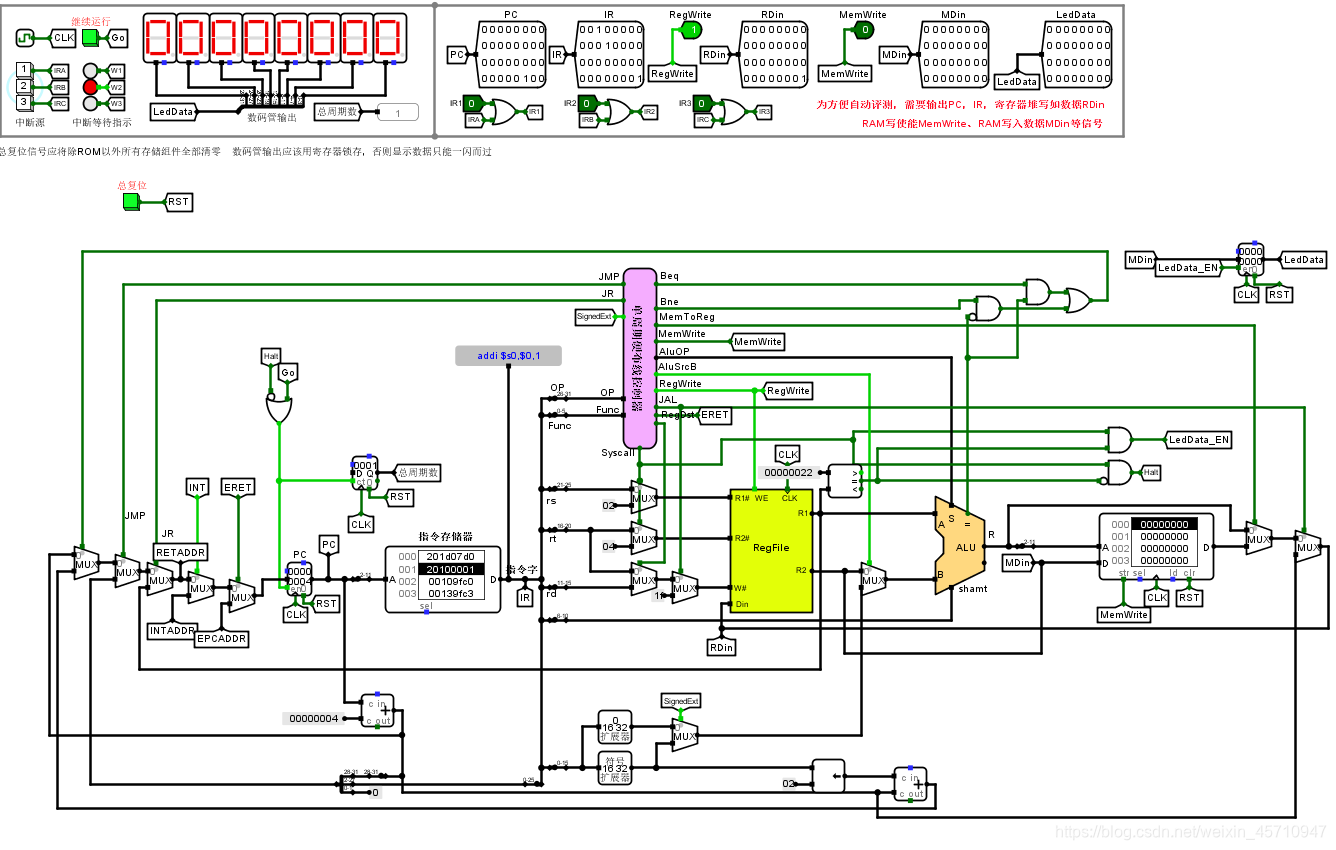This screenshot has width=1336, height=850.
Task: Select the AND gate feeding Halt tunnel
Action: pyautogui.click(x=1119, y=472)
